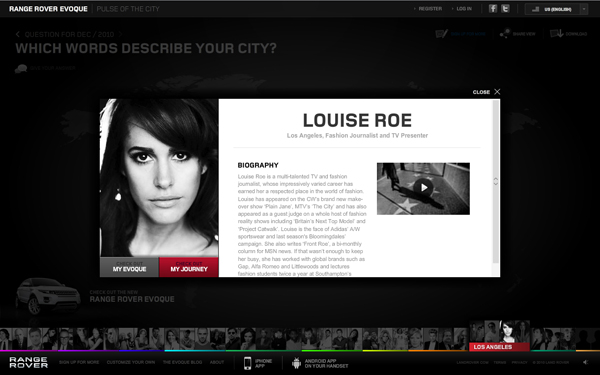Viewport: 600px width, 375px height.
Task: Click the Louise Roe name title
Action: point(357,121)
